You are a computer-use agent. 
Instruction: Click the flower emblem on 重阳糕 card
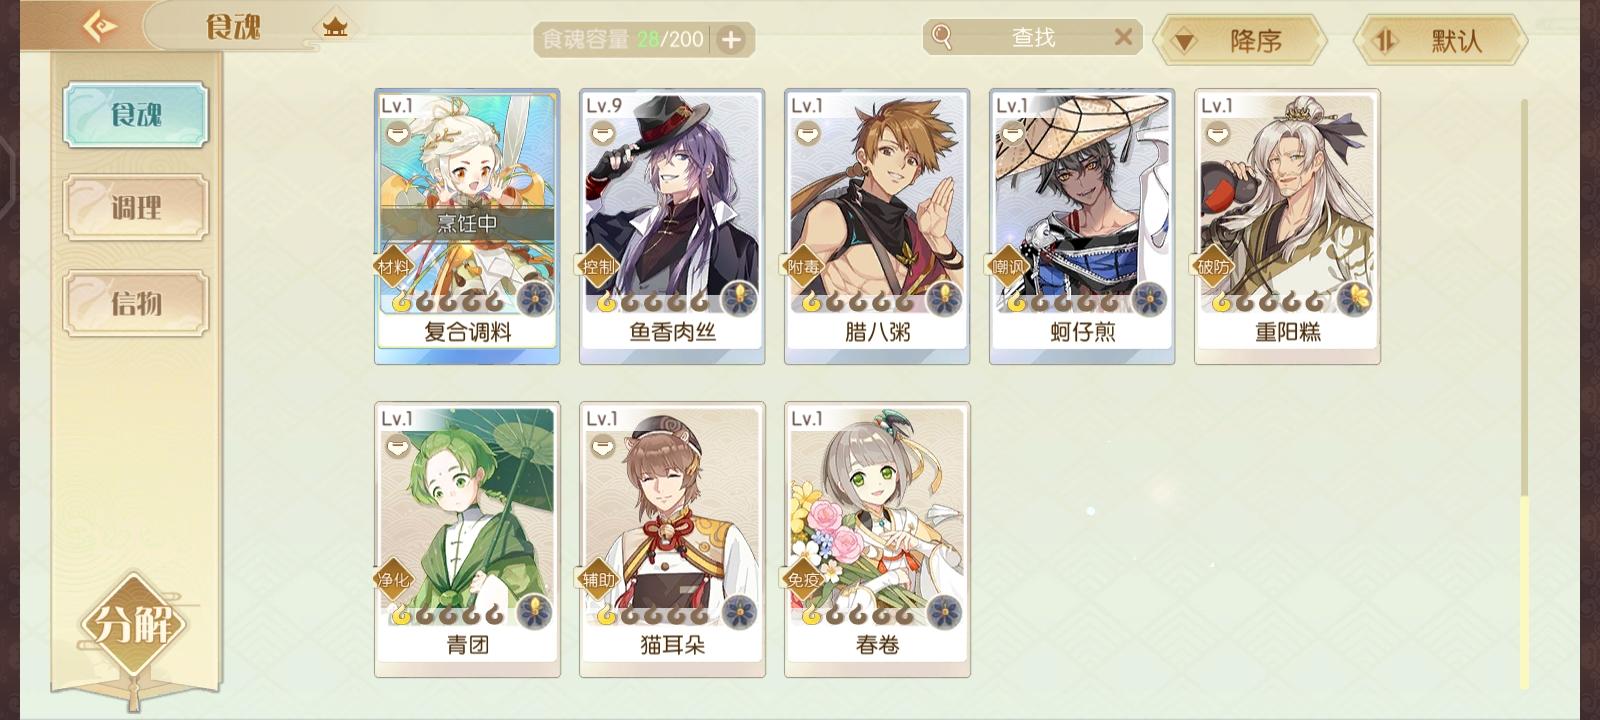point(1354,299)
